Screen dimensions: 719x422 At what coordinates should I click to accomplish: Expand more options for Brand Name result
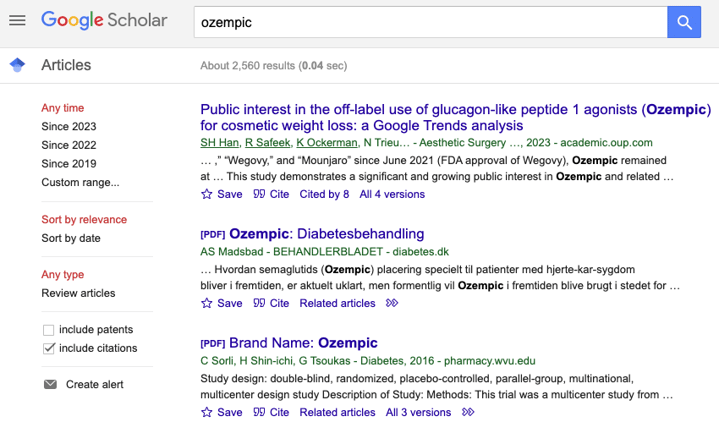[x=468, y=412]
